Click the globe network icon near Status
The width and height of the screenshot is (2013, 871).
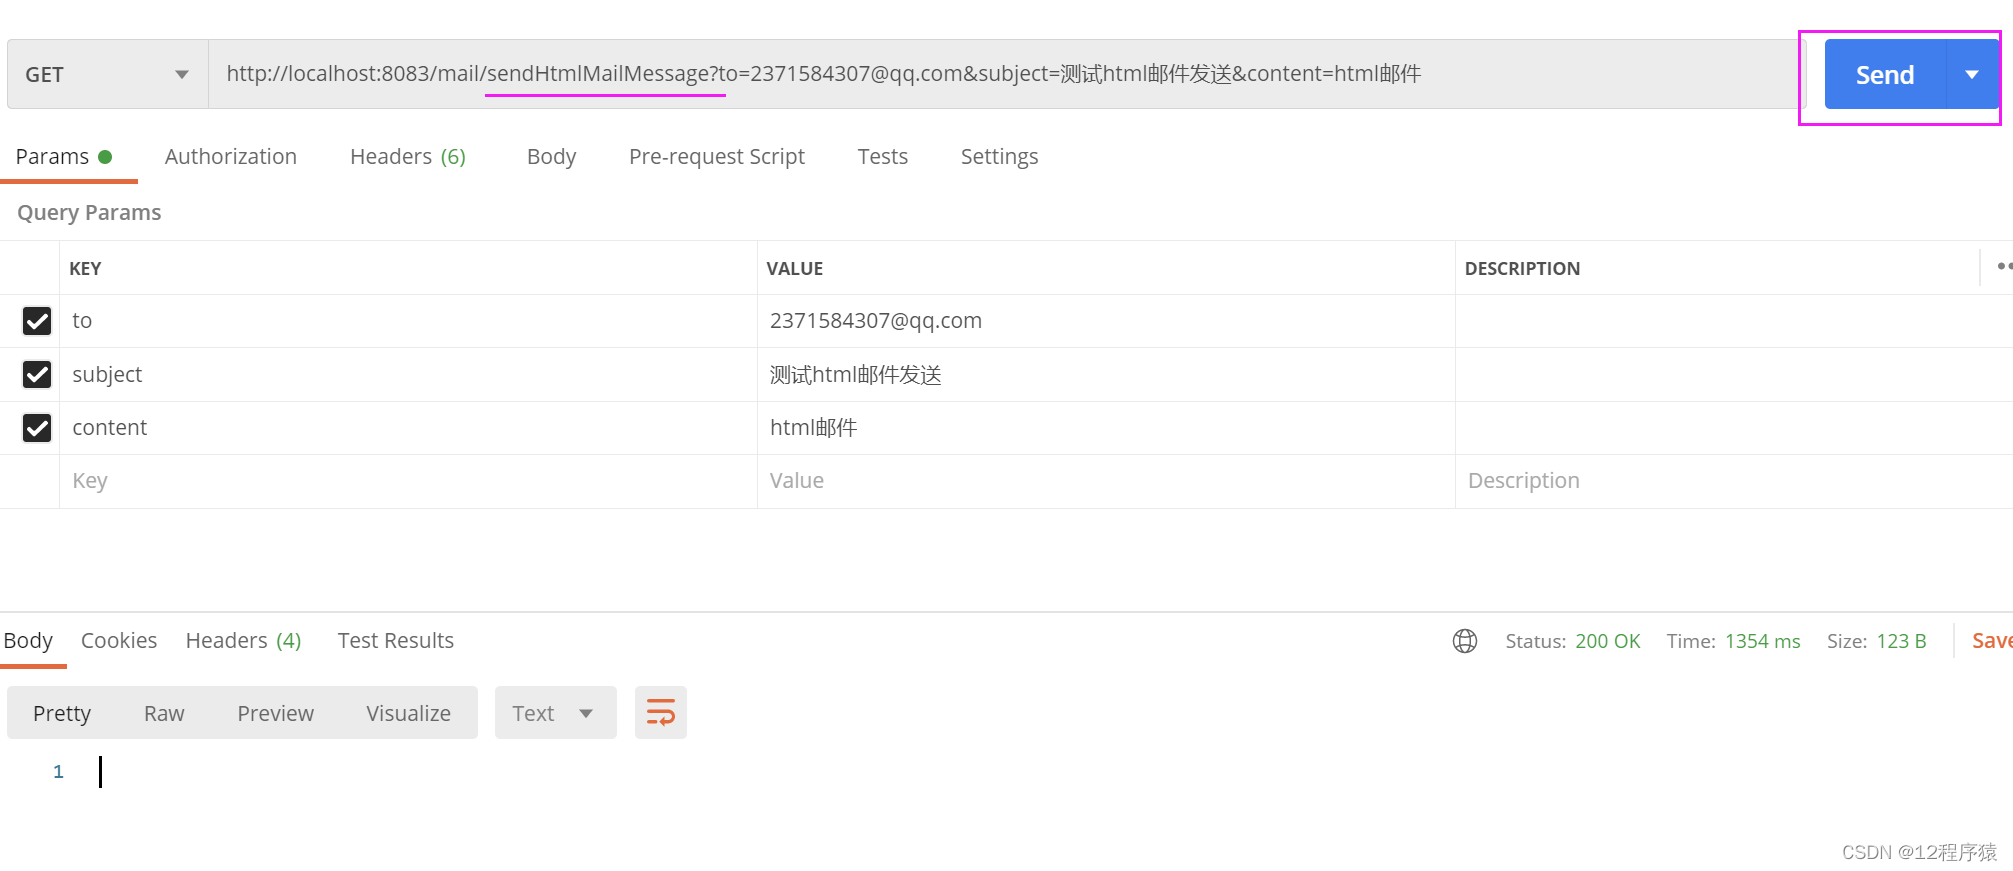pyautogui.click(x=1465, y=641)
